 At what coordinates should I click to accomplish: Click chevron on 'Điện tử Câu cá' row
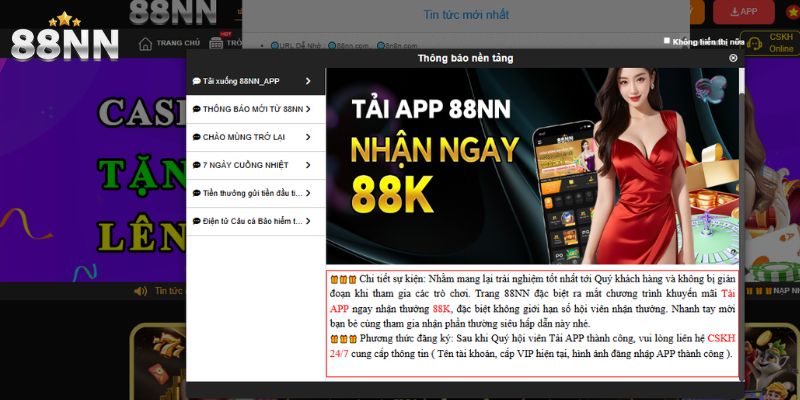click(x=308, y=221)
